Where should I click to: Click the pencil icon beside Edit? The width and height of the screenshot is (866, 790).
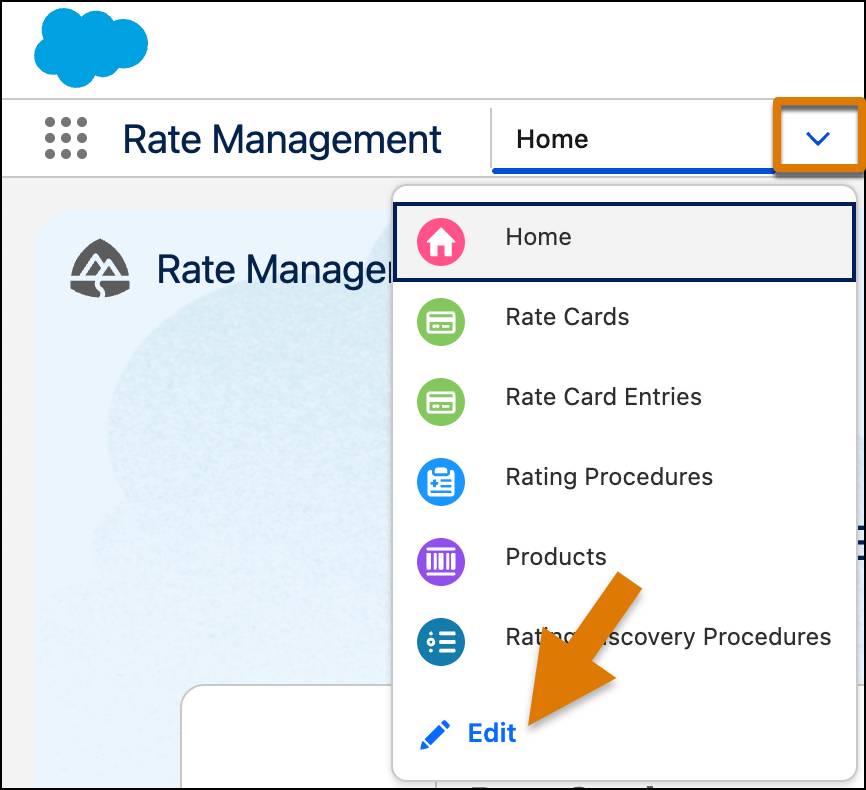(x=435, y=735)
